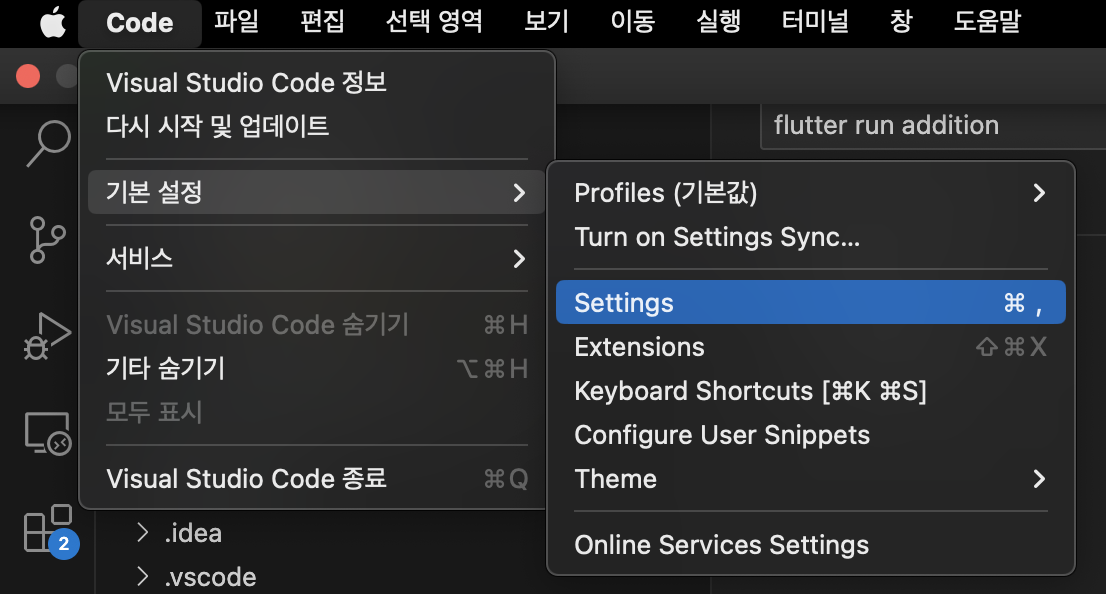Open the 창 menu
The image size is (1106, 594).
901,22
